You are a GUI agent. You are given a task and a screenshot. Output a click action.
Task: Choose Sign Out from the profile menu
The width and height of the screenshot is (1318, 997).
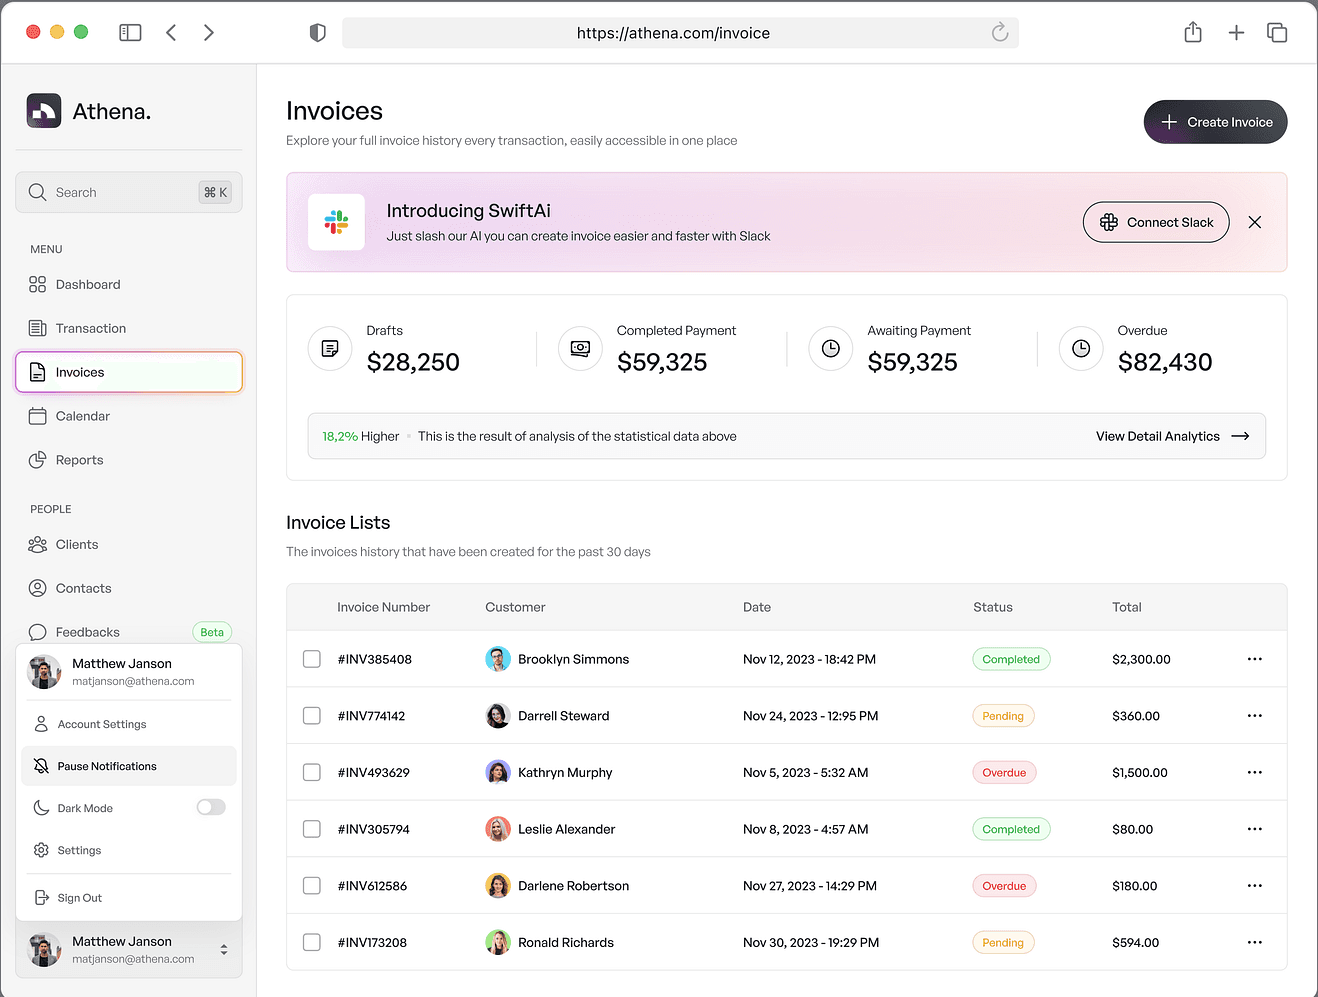pos(80,897)
